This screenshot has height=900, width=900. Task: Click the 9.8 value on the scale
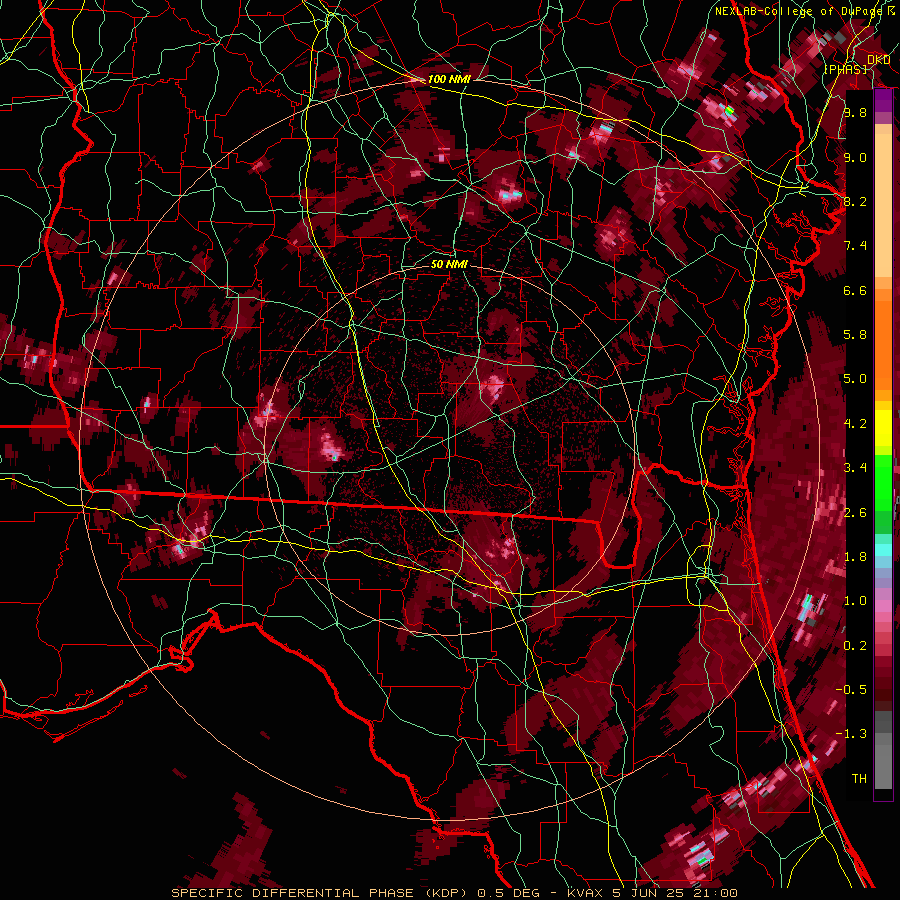(855, 112)
